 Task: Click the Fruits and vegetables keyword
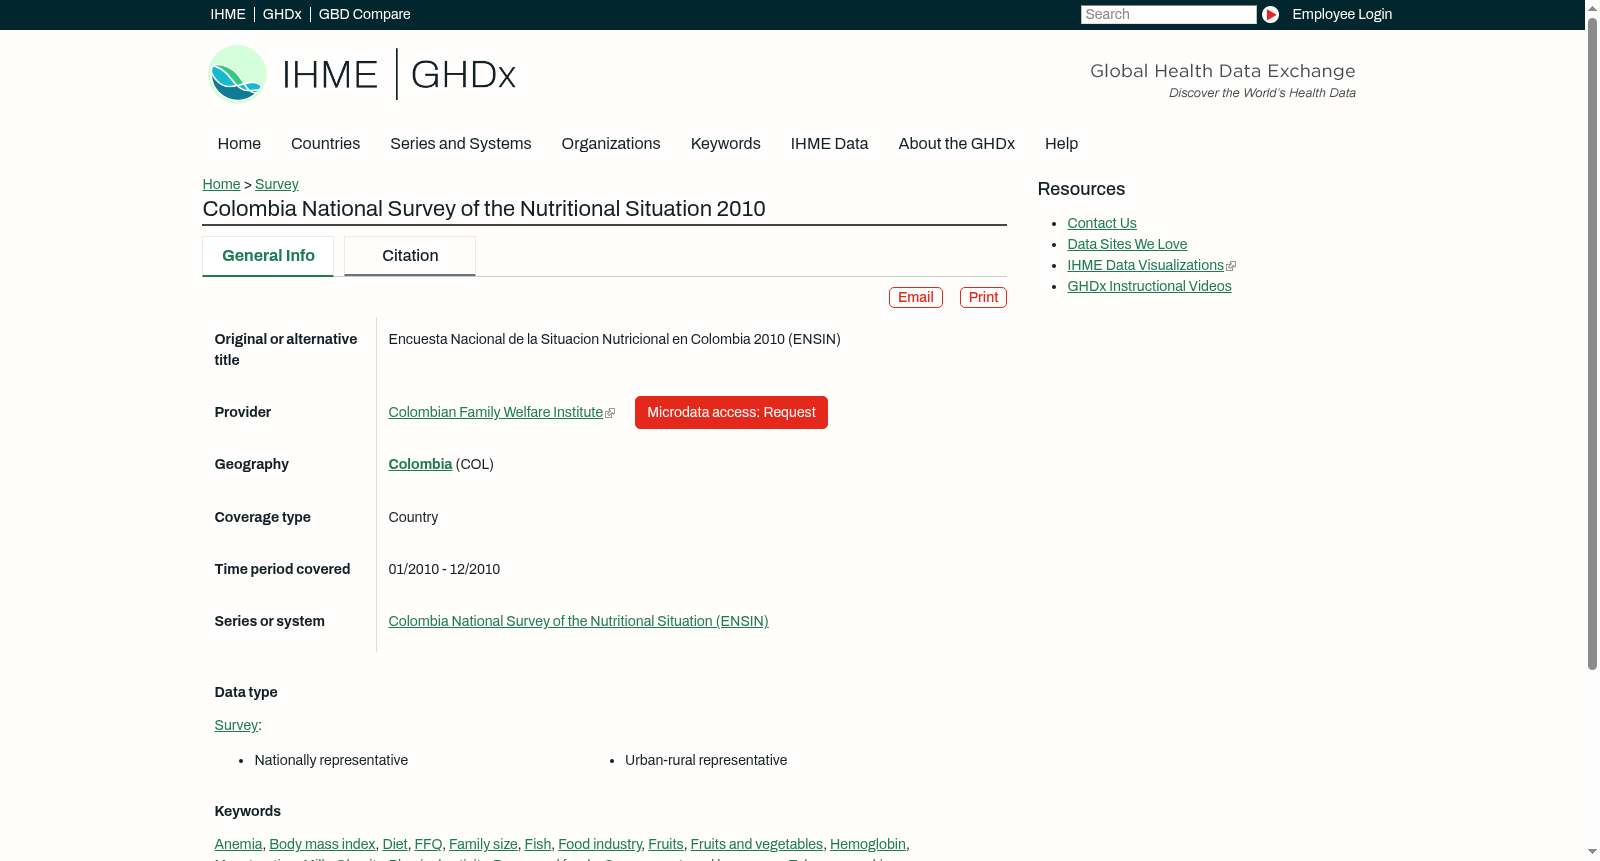(757, 844)
